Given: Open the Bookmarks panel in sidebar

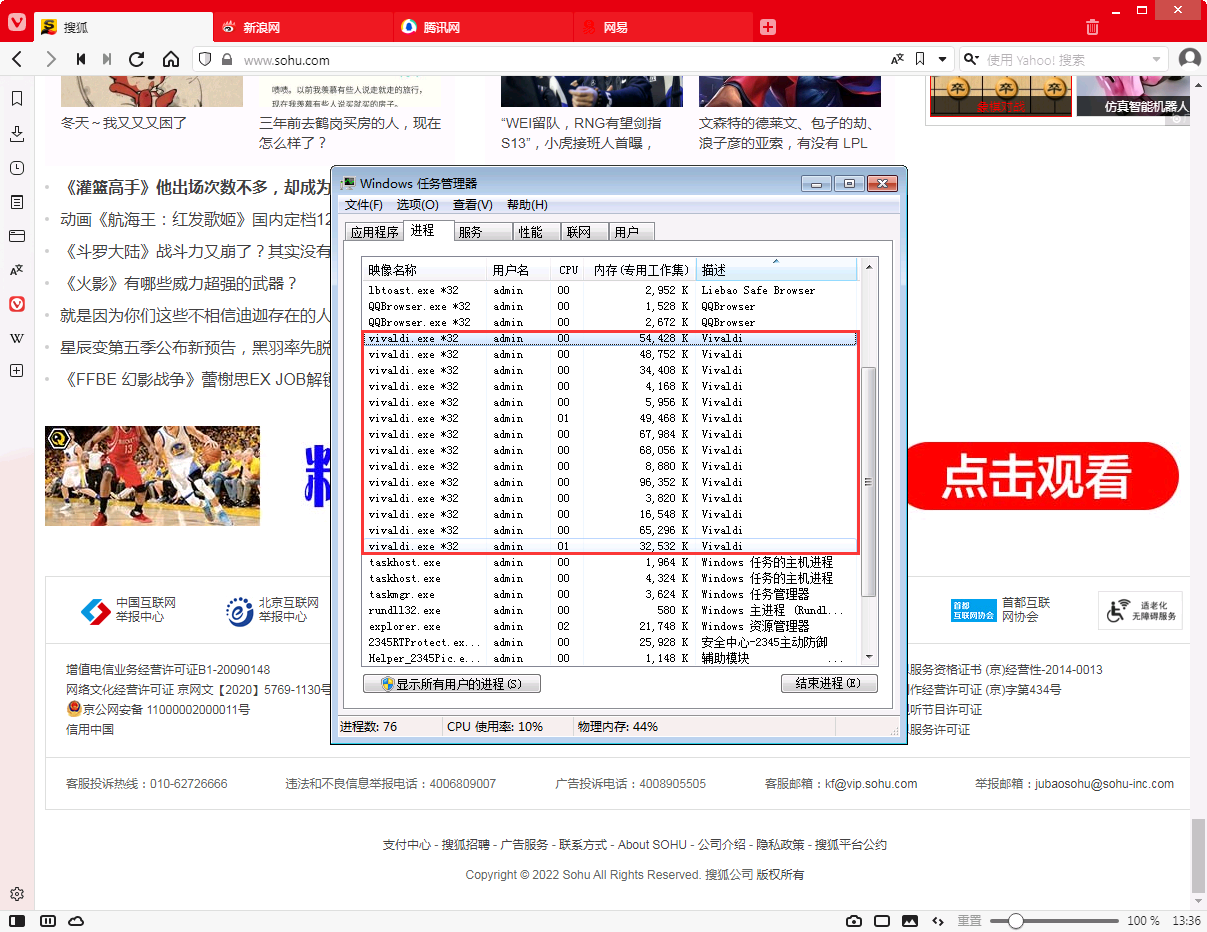Looking at the screenshot, I should 17,99.
